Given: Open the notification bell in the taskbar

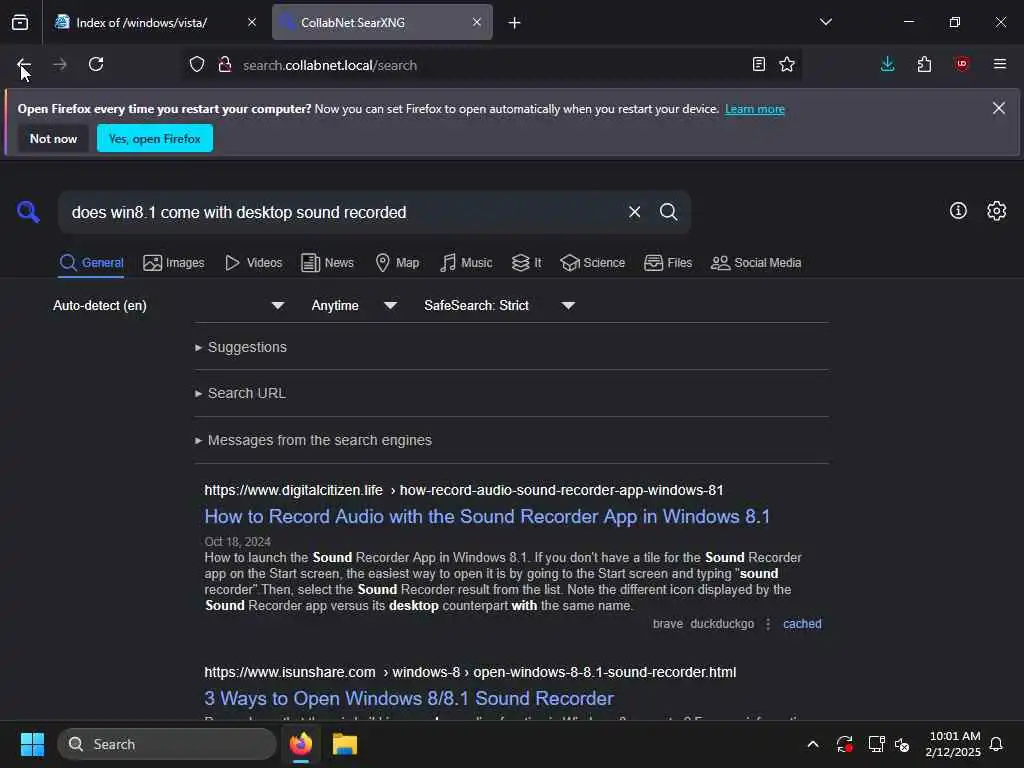Looking at the screenshot, I should (996, 744).
